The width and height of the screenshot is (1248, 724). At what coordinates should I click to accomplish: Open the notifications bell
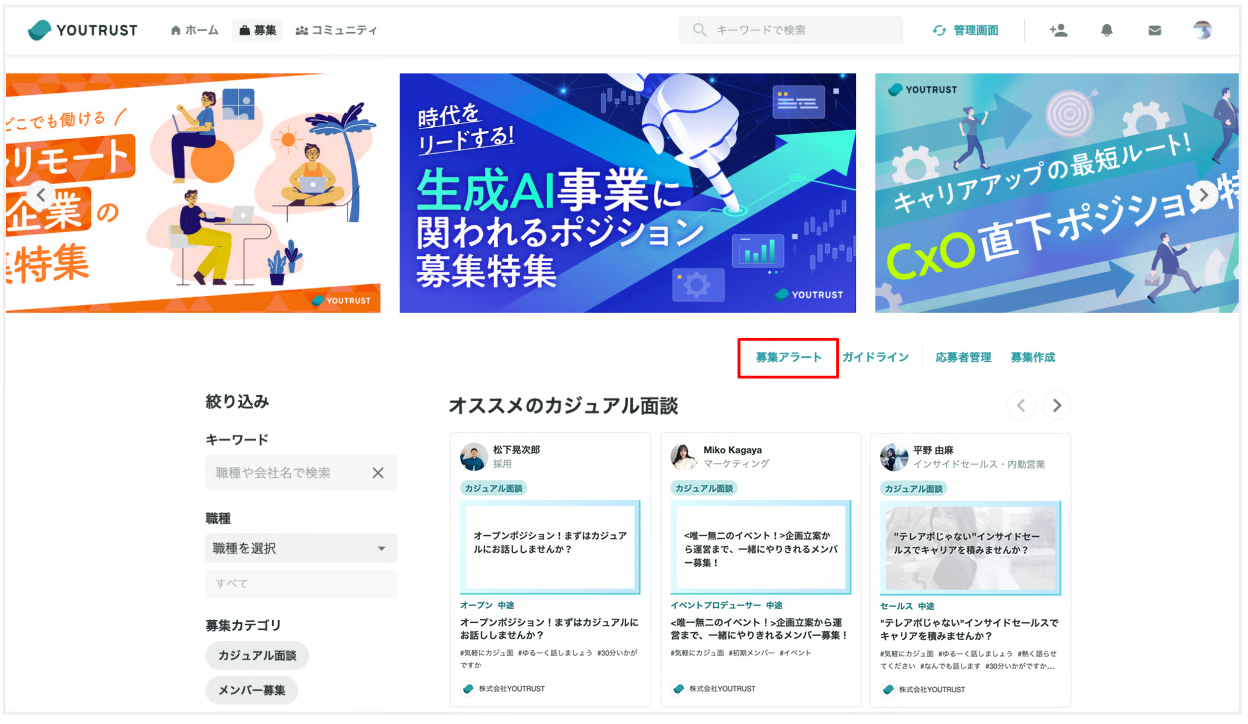[x=1107, y=30]
